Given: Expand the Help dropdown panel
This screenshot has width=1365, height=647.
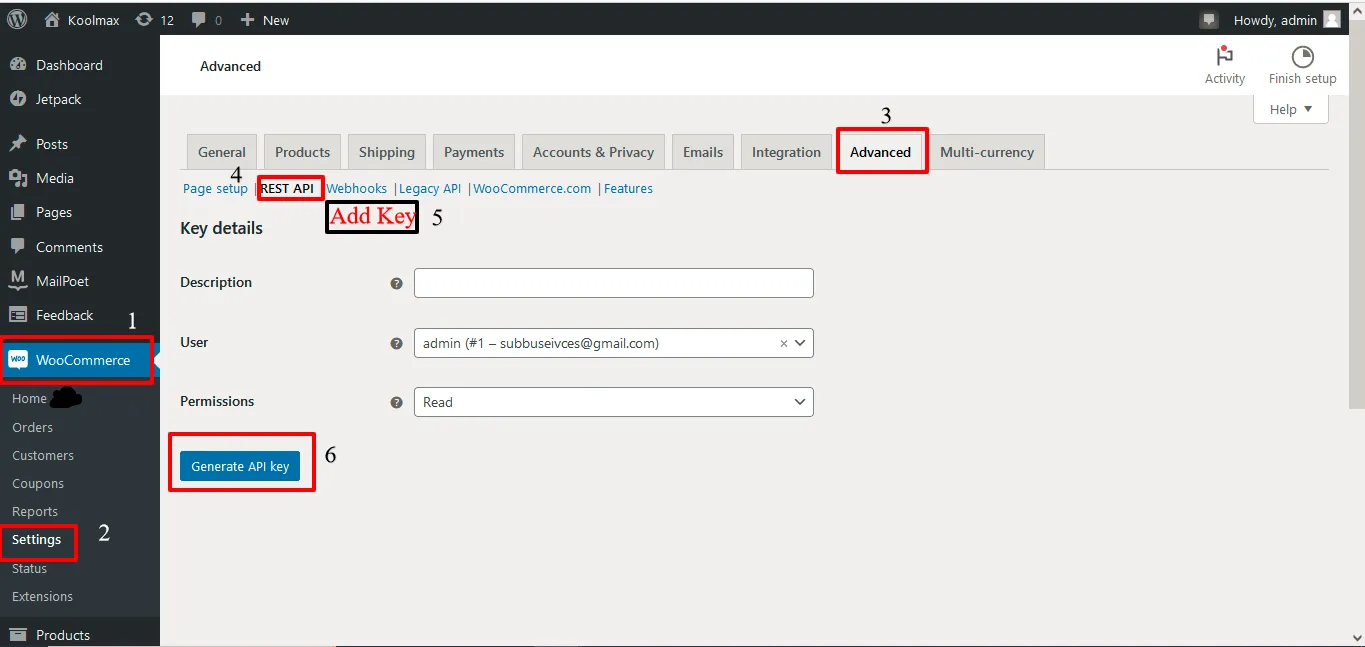Looking at the screenshot, I should (1290, 110).
